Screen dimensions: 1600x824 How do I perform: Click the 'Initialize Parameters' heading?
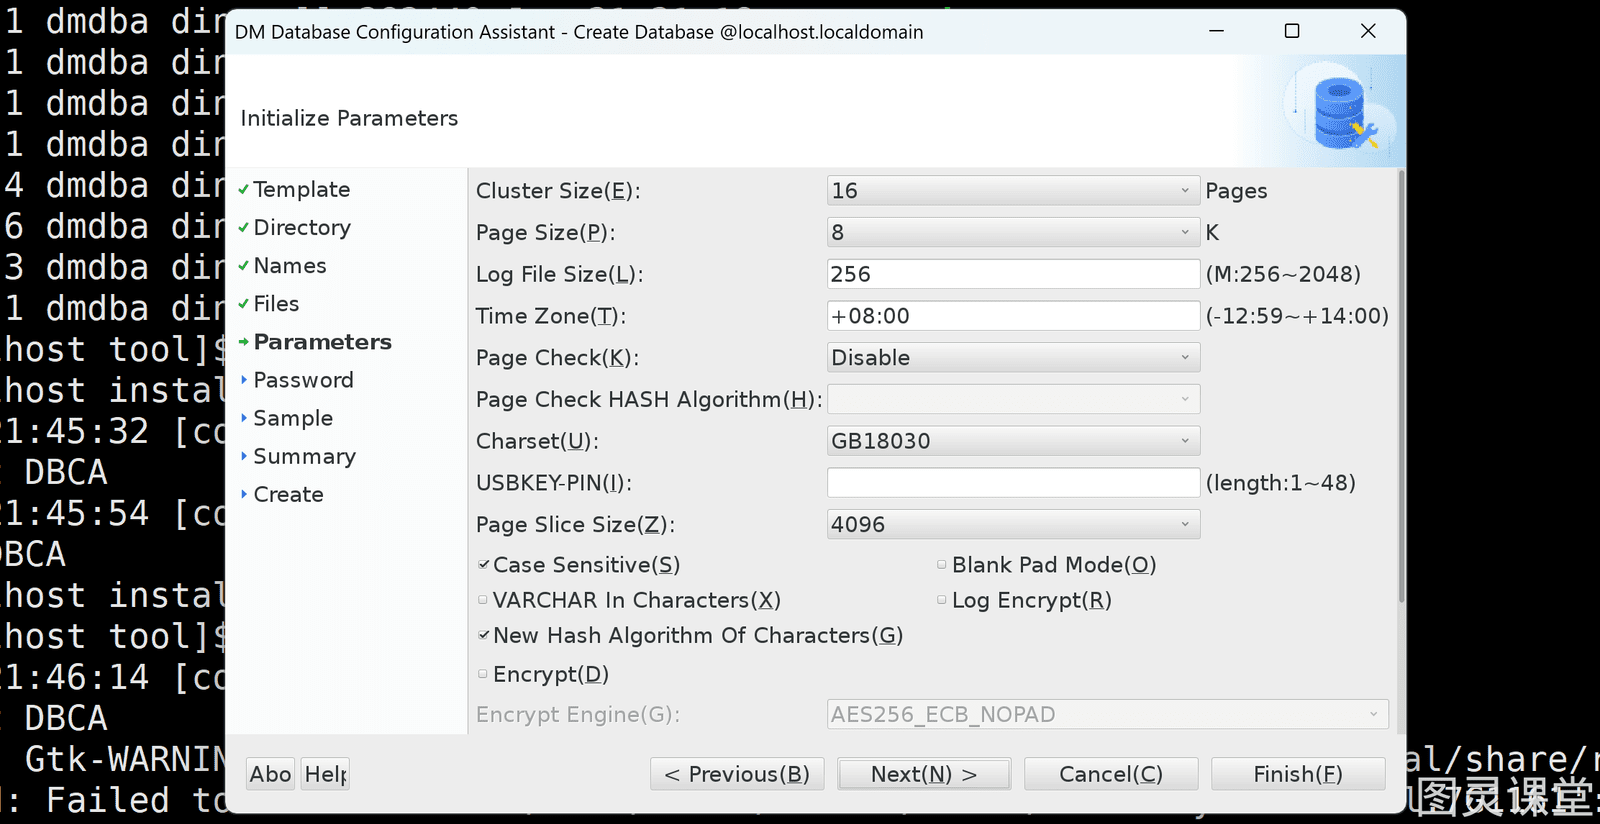point(349,118)
